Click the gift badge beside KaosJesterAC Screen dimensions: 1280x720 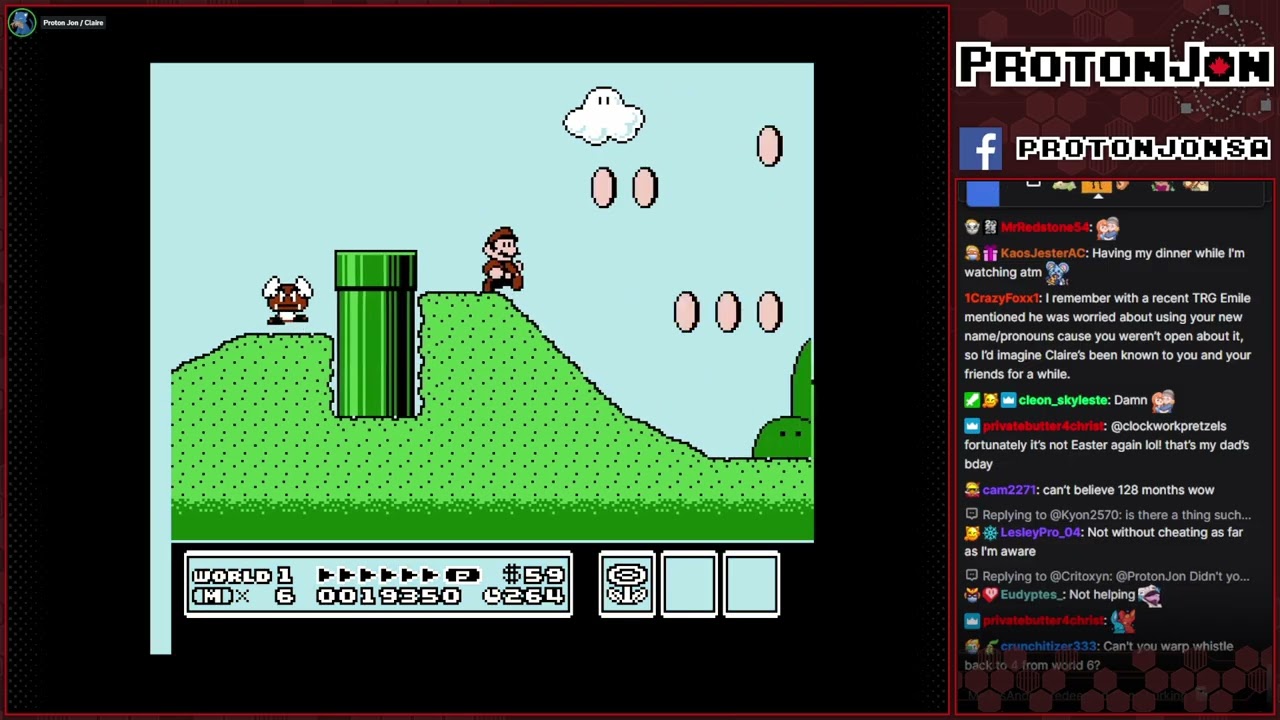(989, 254)
